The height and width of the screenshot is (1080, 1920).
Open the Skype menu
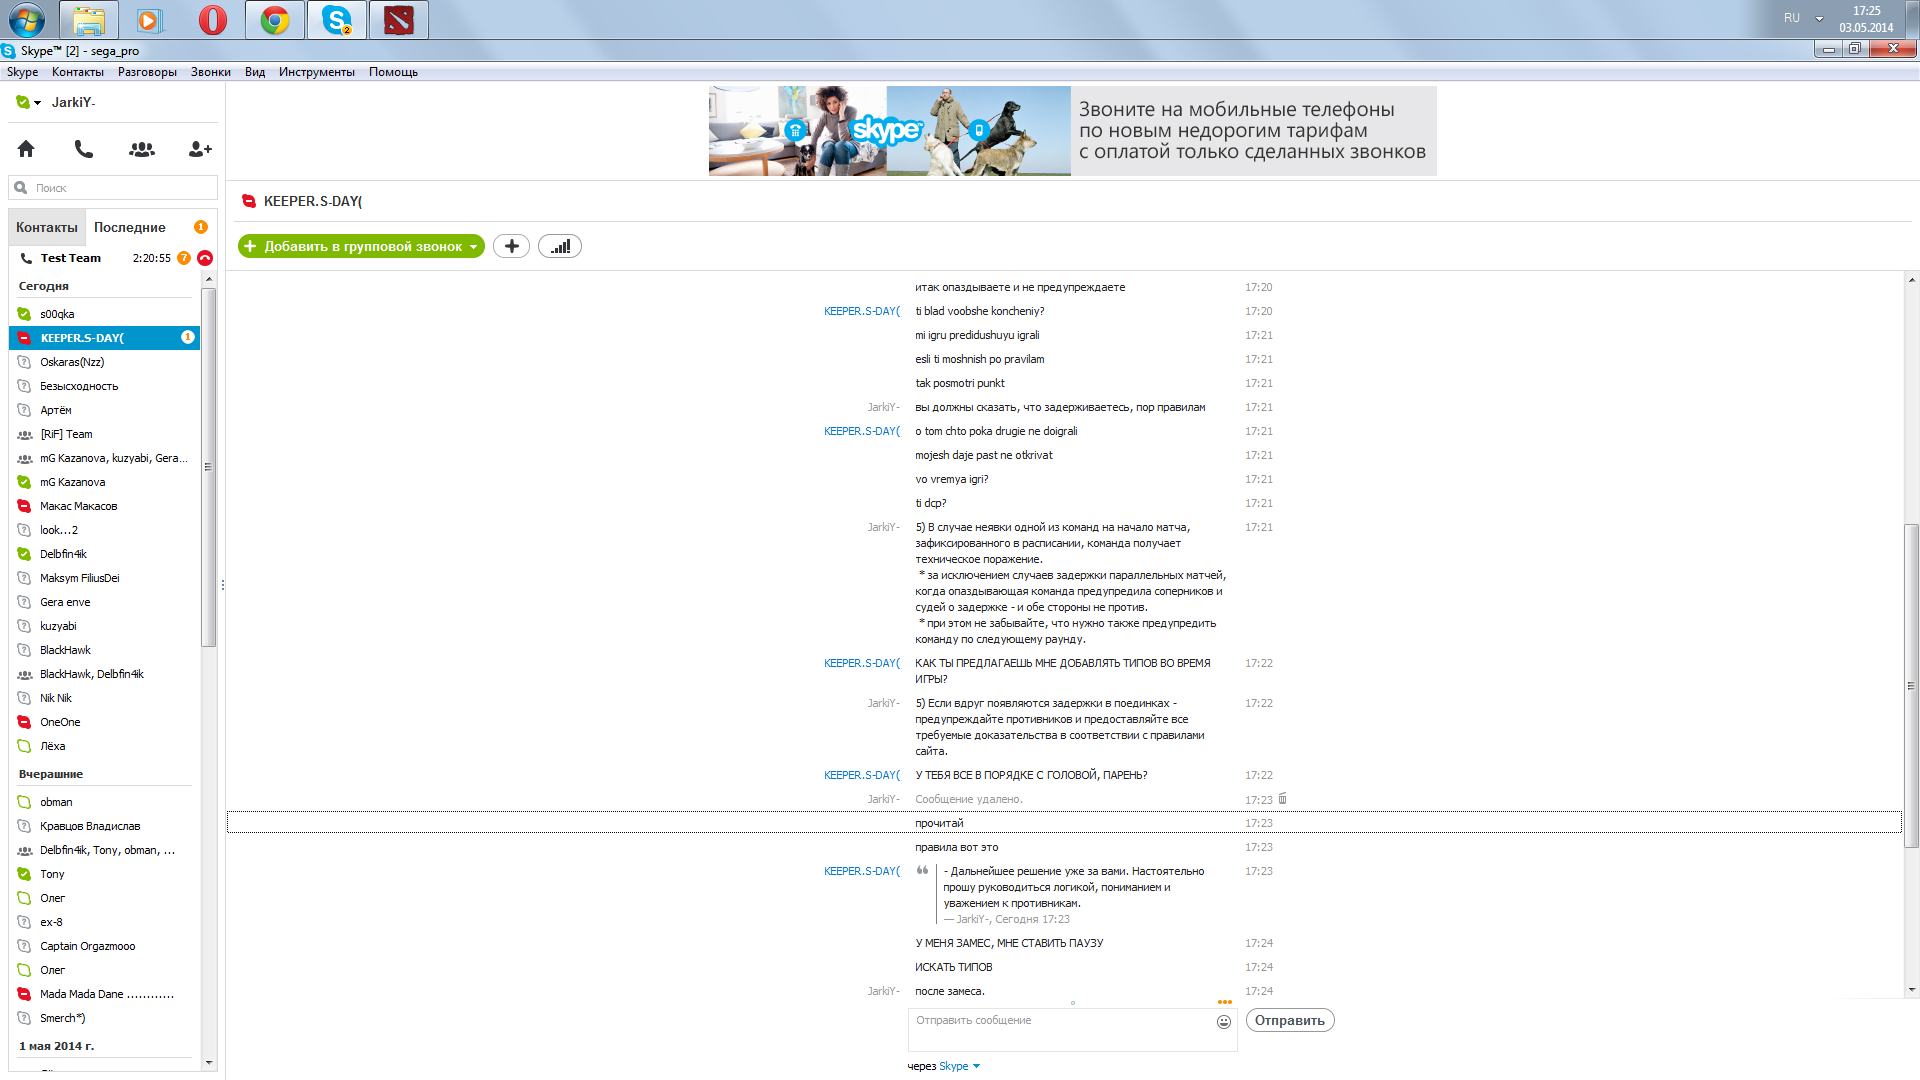[22, 72]
